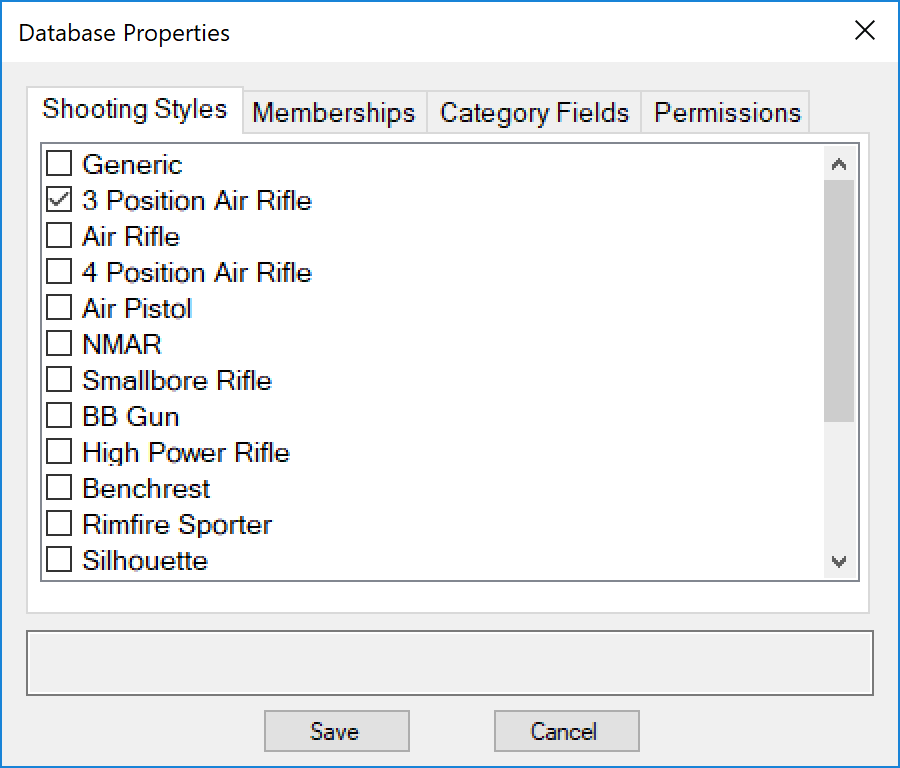Enable Smallbore Rifle
The width and height of the screenshot is (900, 768).
pyautogui.click(x=59, y=379)
